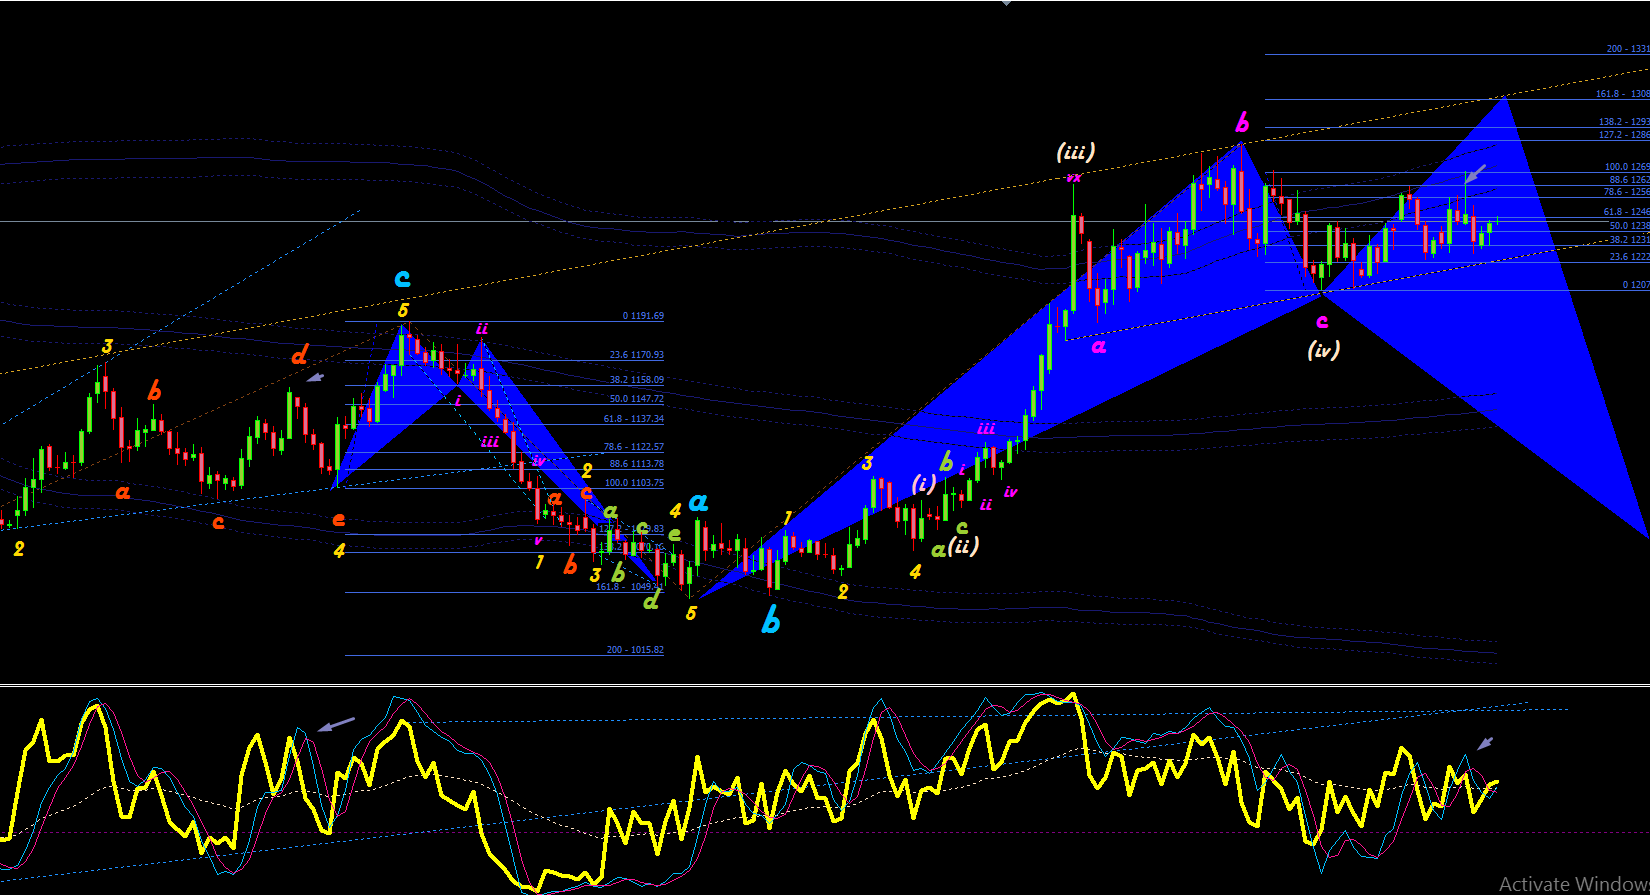
Task: Select the "100.0 1103.75" Fibonacci label
Action: pyautogui.click(x=634, y=483)
